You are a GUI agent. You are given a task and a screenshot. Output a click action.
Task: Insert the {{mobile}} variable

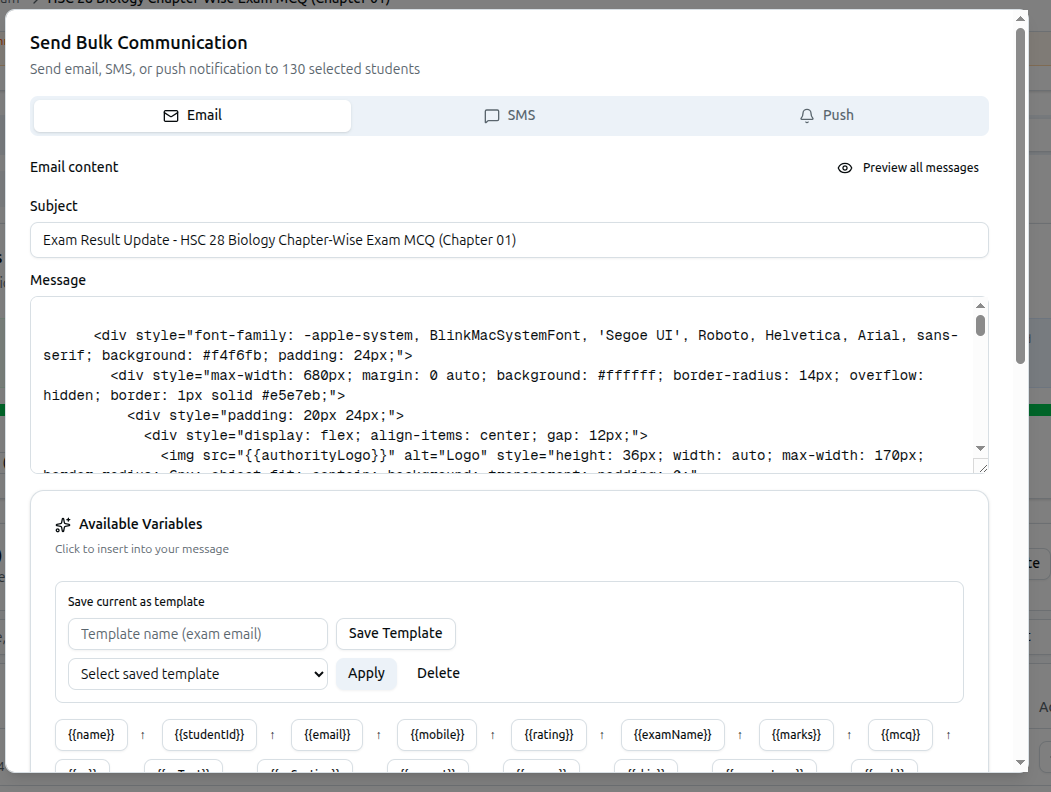[x=437, y=735]
